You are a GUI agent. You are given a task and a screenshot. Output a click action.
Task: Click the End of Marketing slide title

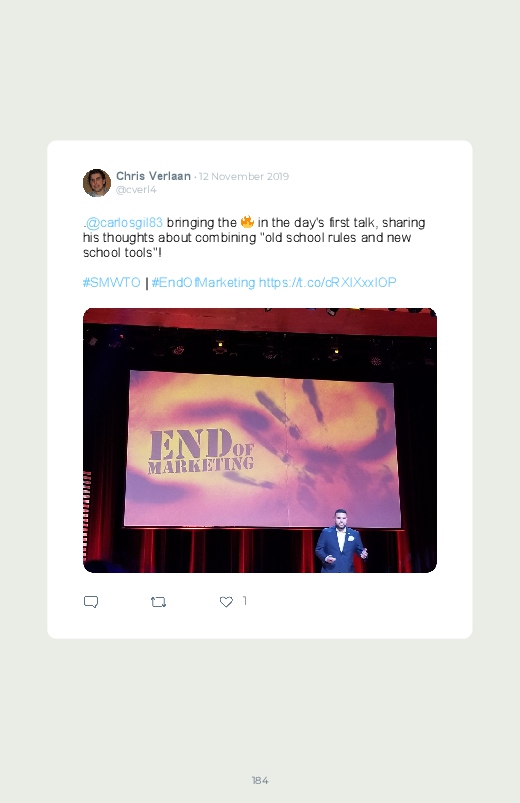[x=201, y=451]
